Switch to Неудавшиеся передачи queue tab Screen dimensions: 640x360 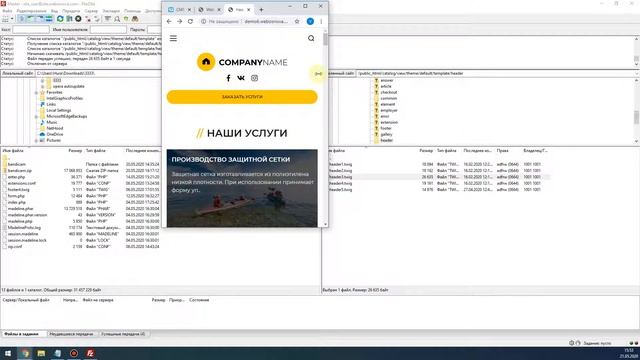click(71, 334)
